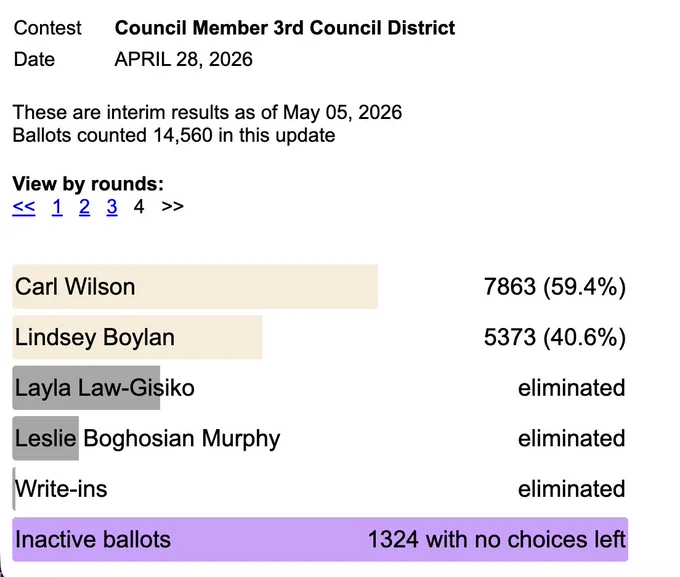Click the Write-ins row
Screen dimensions: 680x577
click(x=320, y=488)
